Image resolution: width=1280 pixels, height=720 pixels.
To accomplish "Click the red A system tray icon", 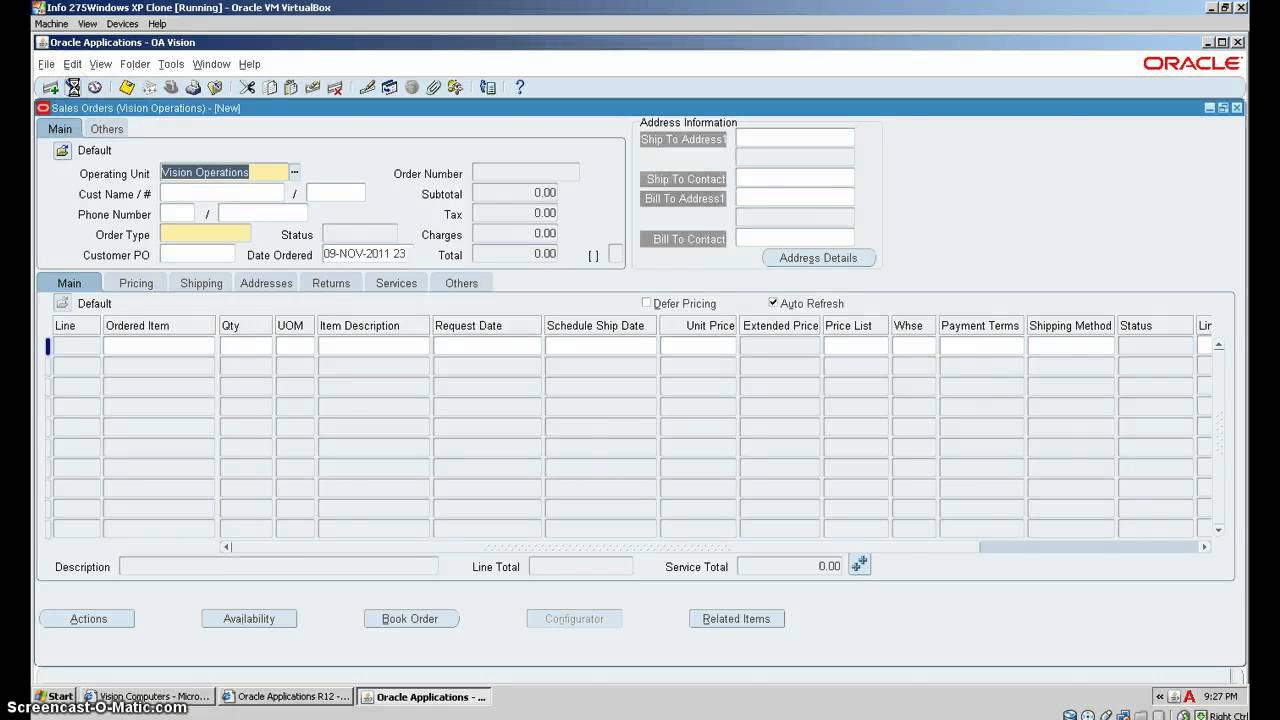I will point(1190,697).
